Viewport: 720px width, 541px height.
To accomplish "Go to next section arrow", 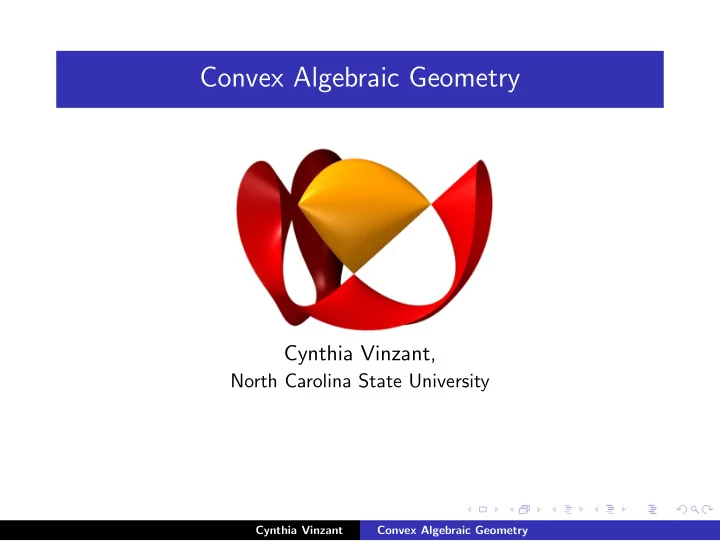I will pyautogui.click(x=624, y=509).
